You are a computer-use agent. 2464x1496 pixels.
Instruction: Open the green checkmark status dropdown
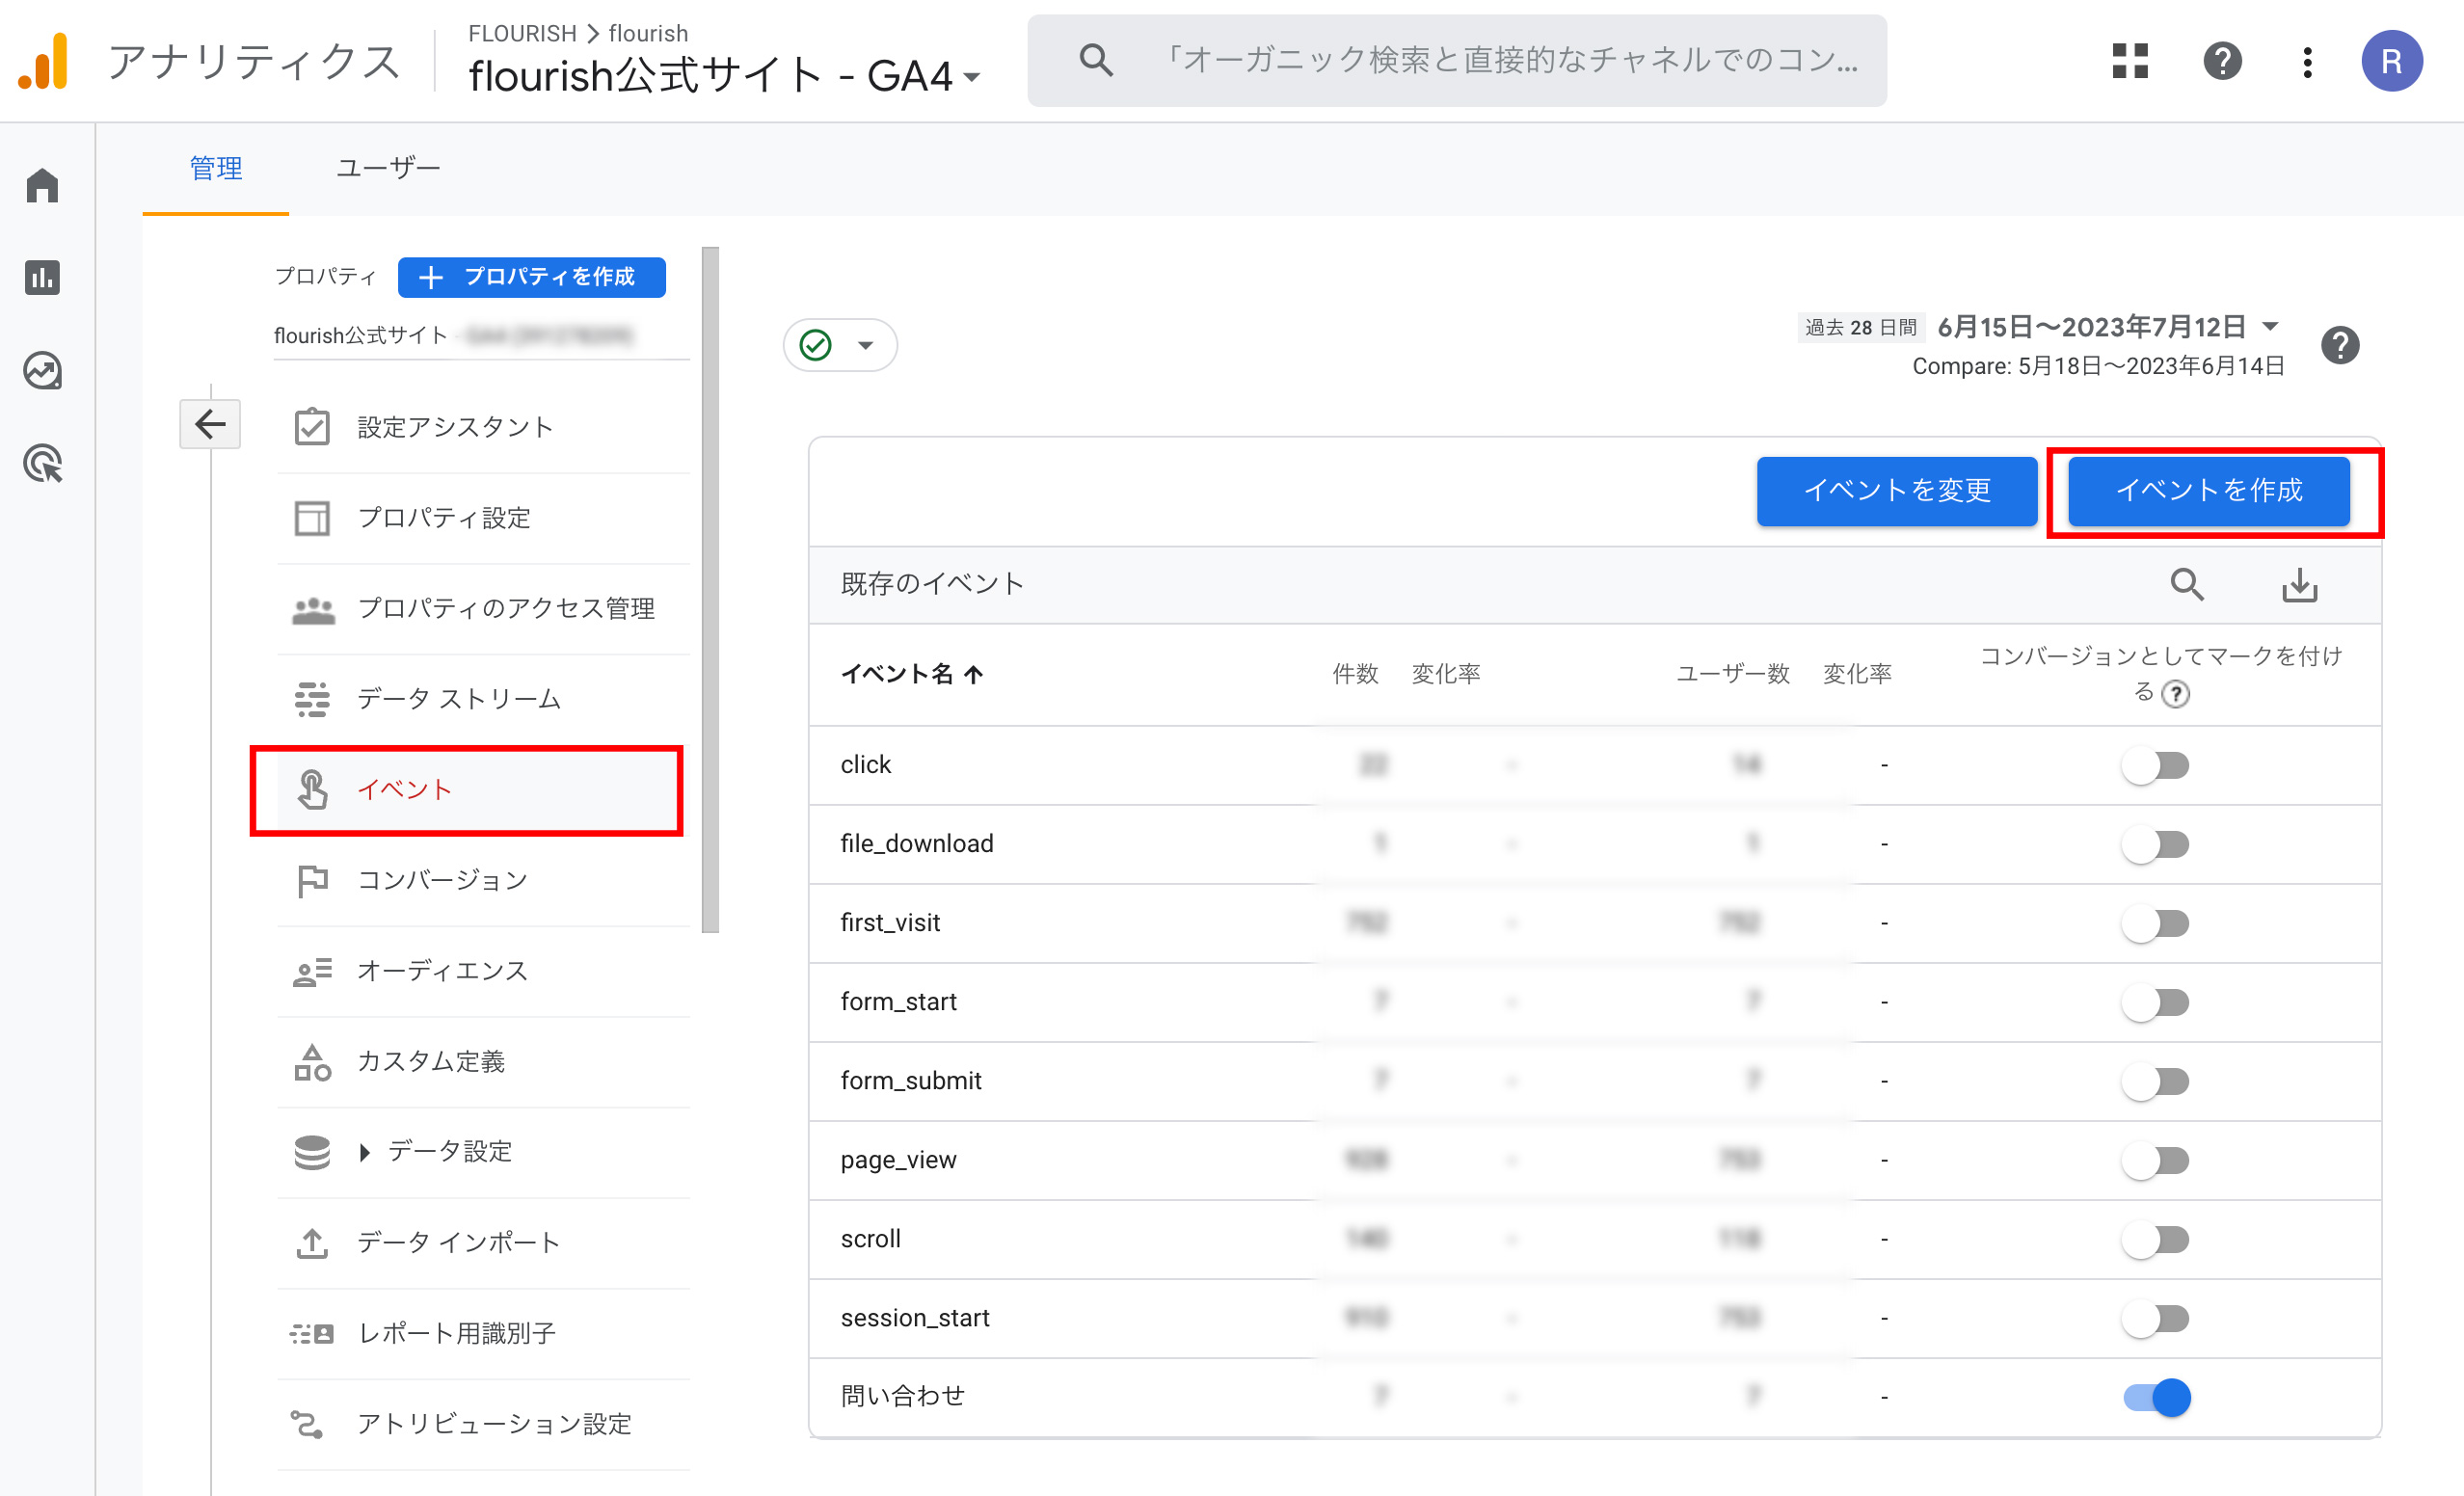840,345
